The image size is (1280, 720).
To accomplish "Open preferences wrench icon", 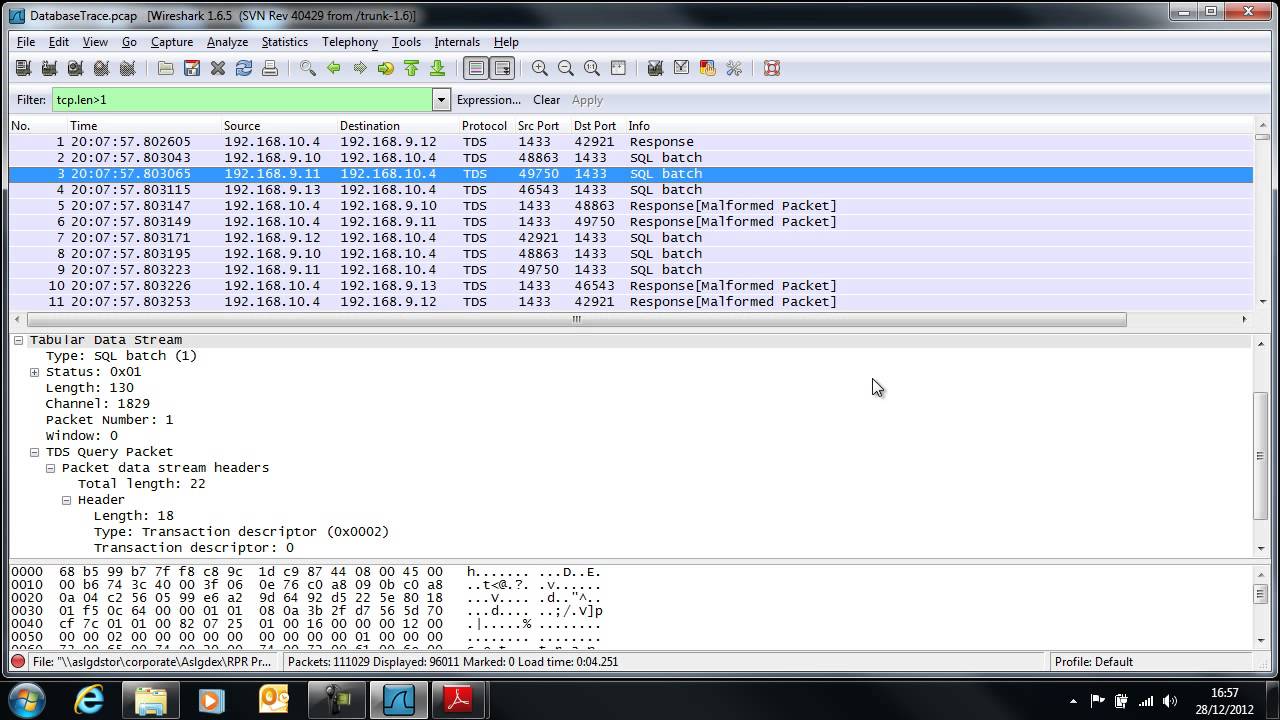I will pos(734,68).
